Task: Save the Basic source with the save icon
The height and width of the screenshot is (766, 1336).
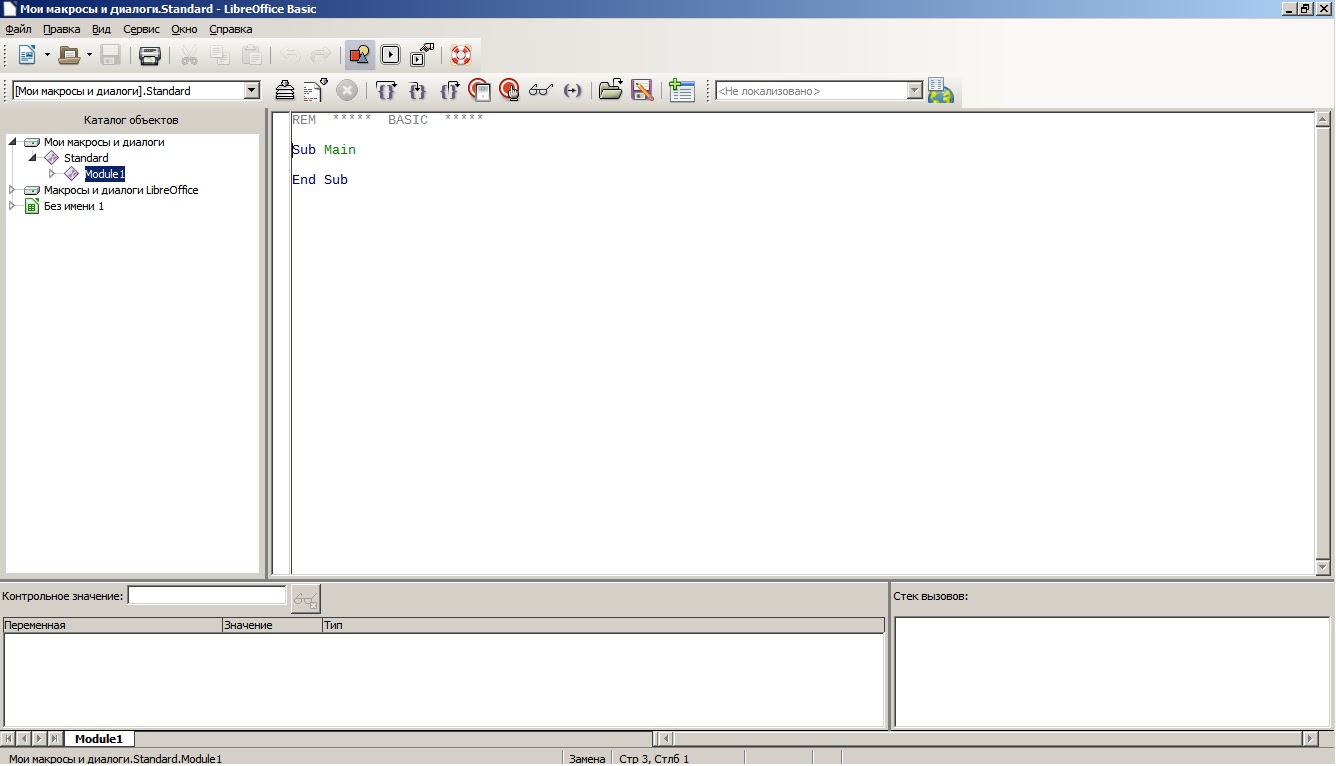Action: coord(643,90)
